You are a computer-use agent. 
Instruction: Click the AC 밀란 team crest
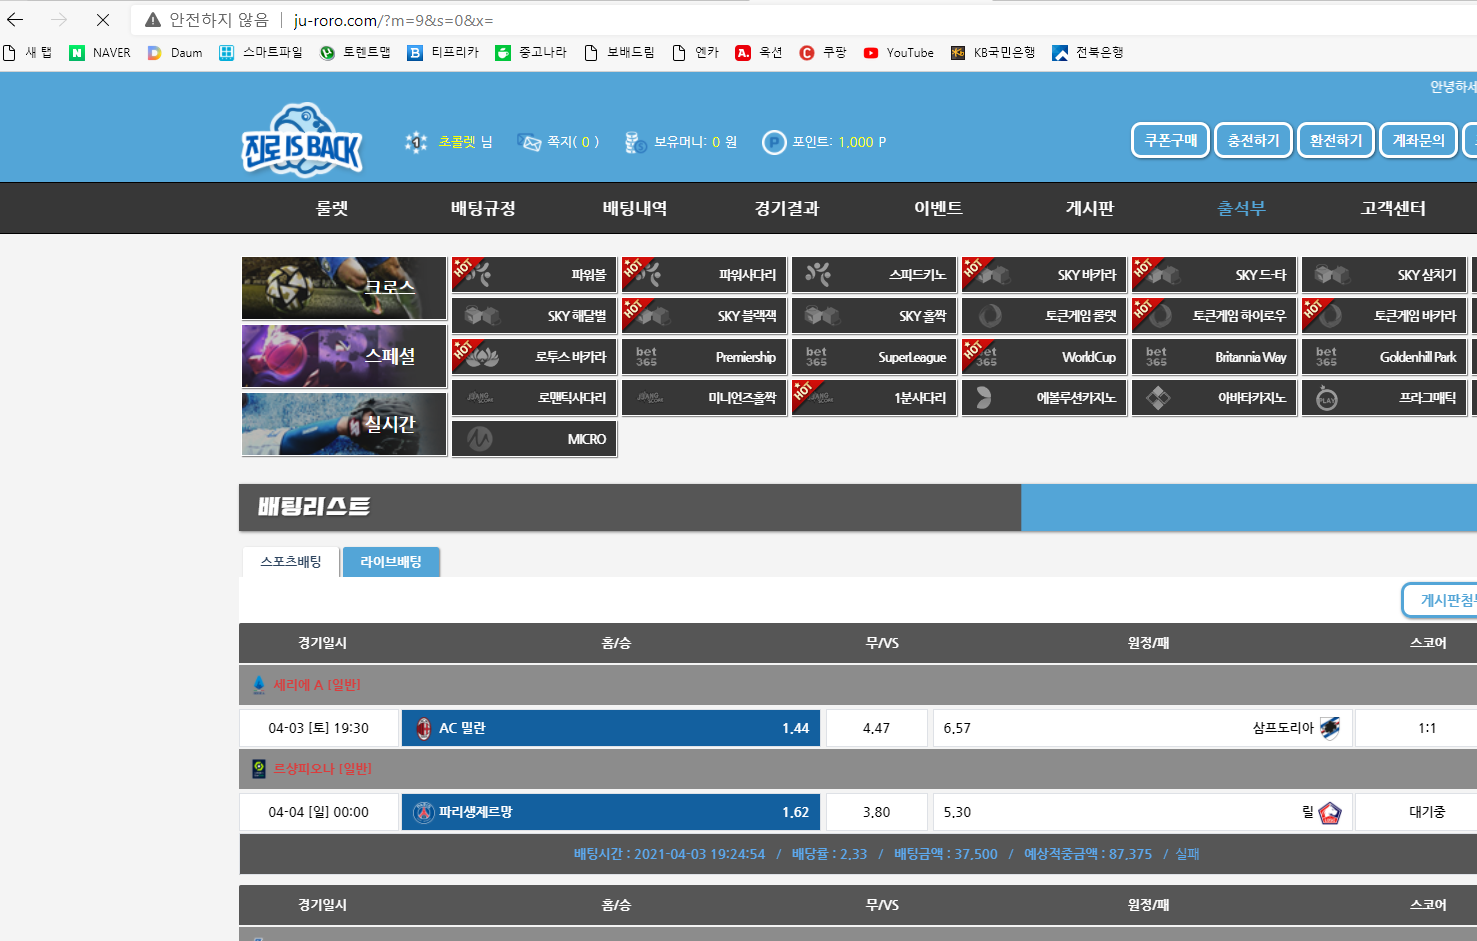tap(424, 728)
